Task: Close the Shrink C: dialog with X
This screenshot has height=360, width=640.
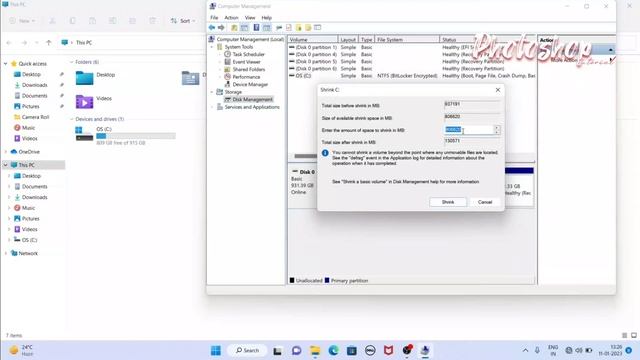Action: click(498, 90)
